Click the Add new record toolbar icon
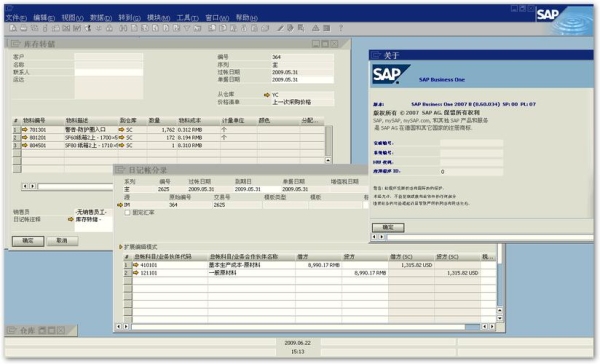Viewport: 600px width, 364px height. click(134, 28)
